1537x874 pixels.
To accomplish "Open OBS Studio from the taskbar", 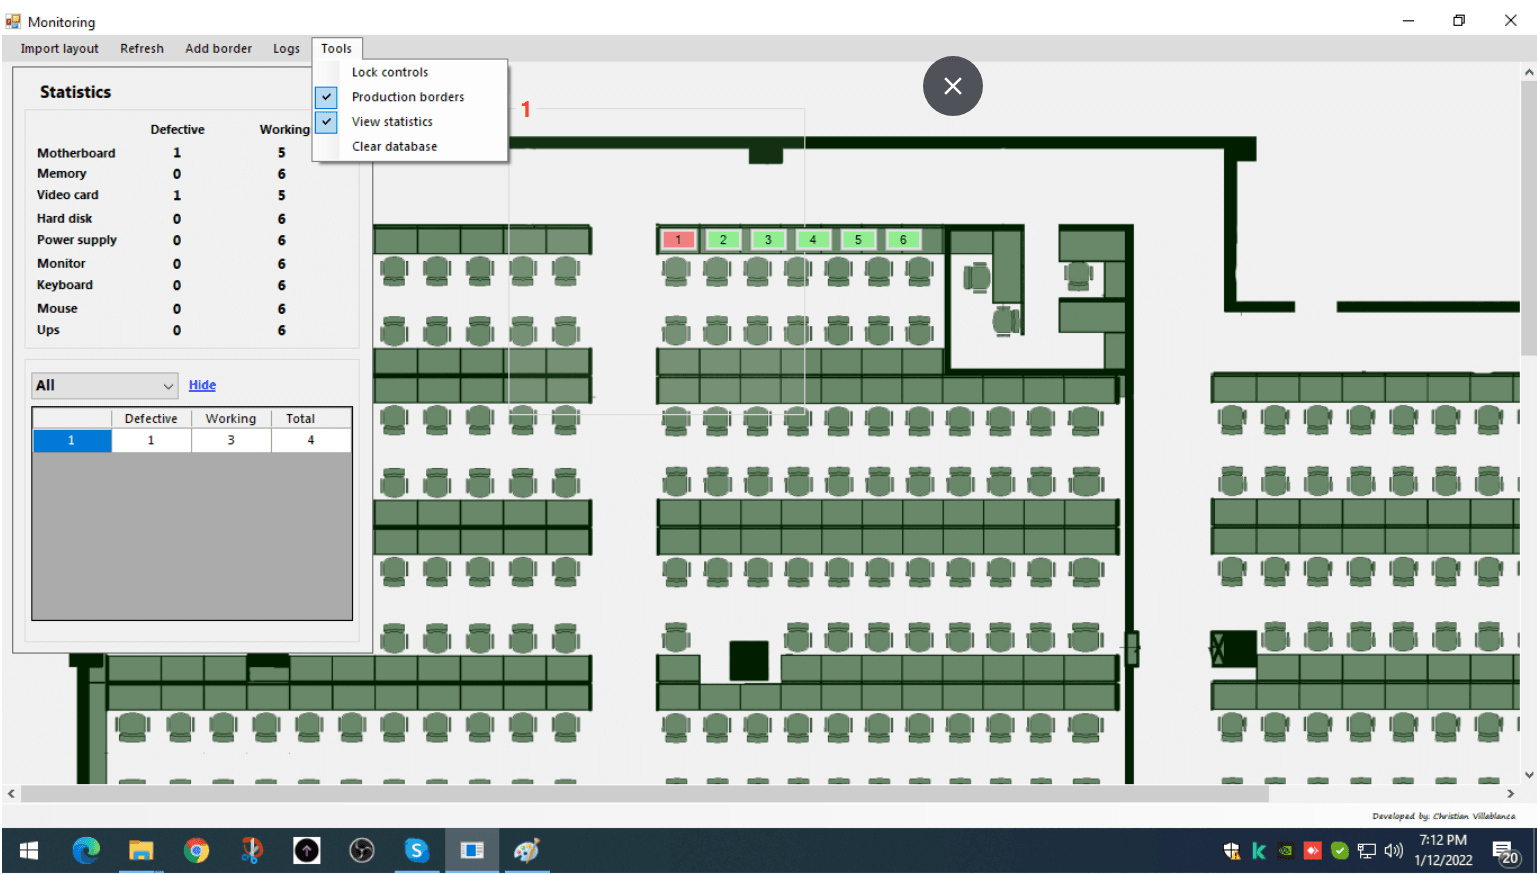I will (361, 851).
